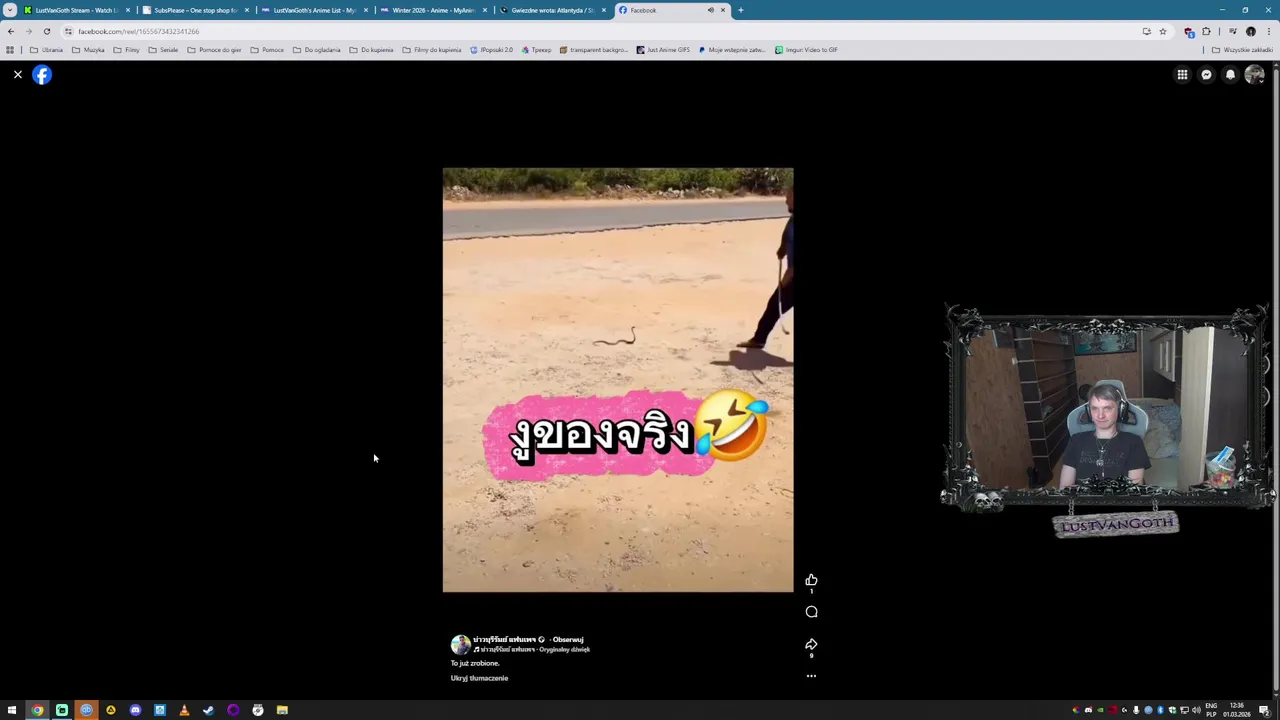Image resolution: width=1280 pixels, height=720 pixels.
Task: Open the browser extensions puzzle icon
Action: 1205,31
